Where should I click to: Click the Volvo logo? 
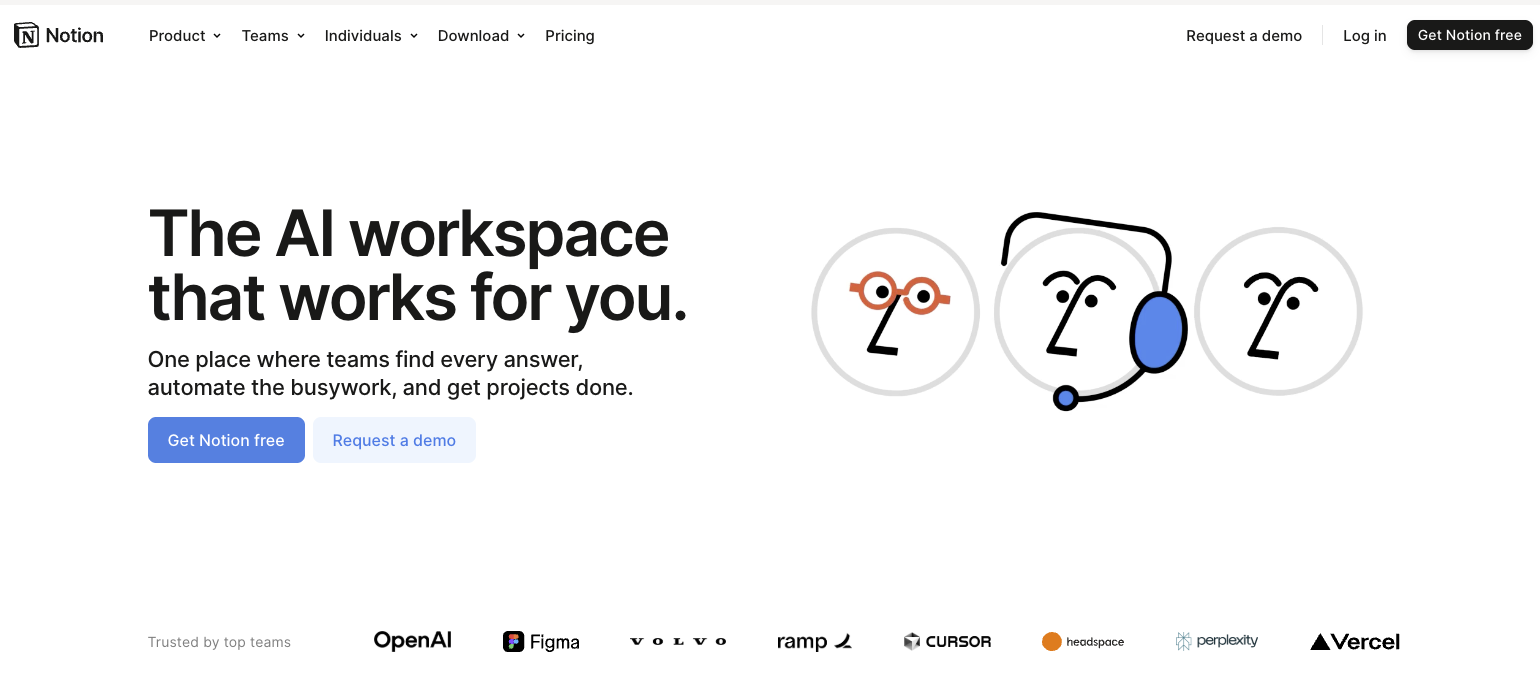click(x=678, y=642)
